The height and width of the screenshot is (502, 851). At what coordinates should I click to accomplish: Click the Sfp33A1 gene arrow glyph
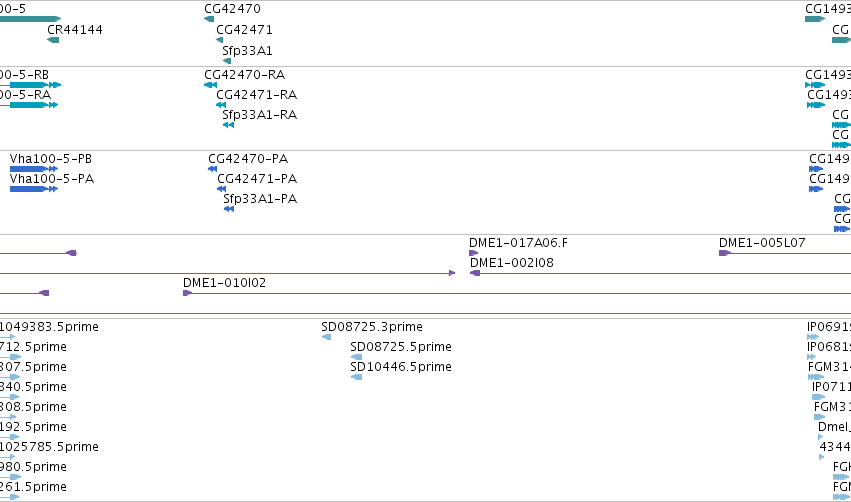click(x=227, y=61)
